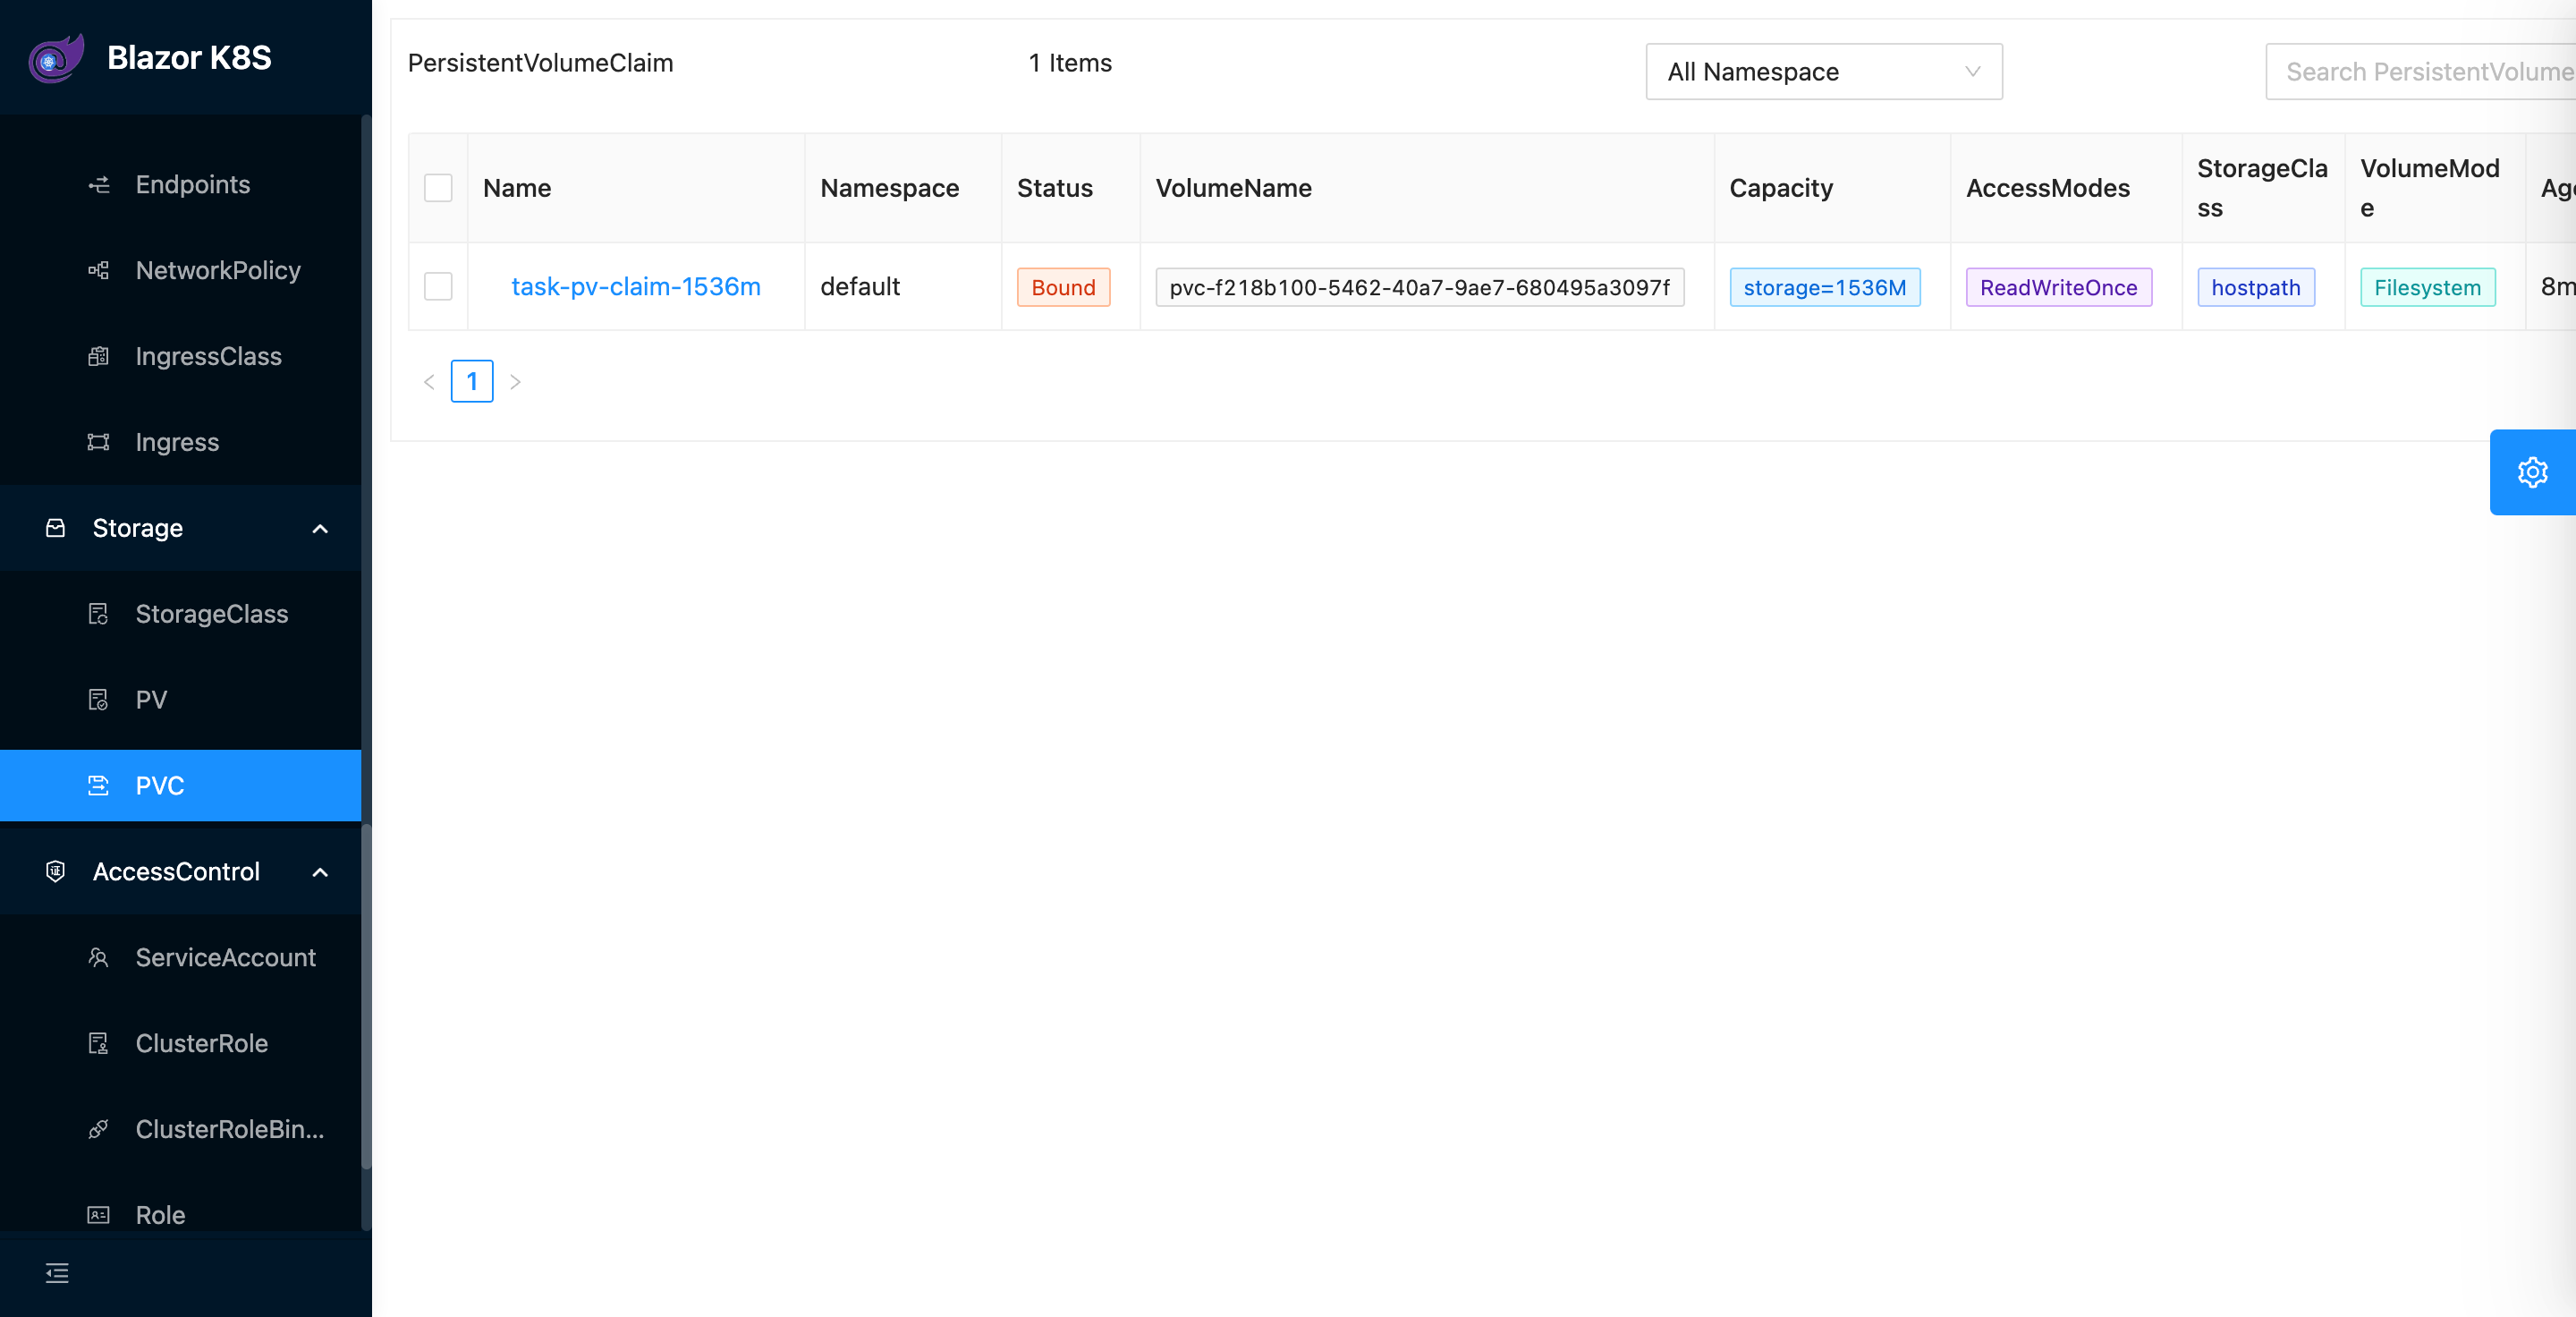2576x1317 pixels.
Task: Tick the checkbox for the task-pv-claim-1536m row
Action: click(x=438, y=287)
